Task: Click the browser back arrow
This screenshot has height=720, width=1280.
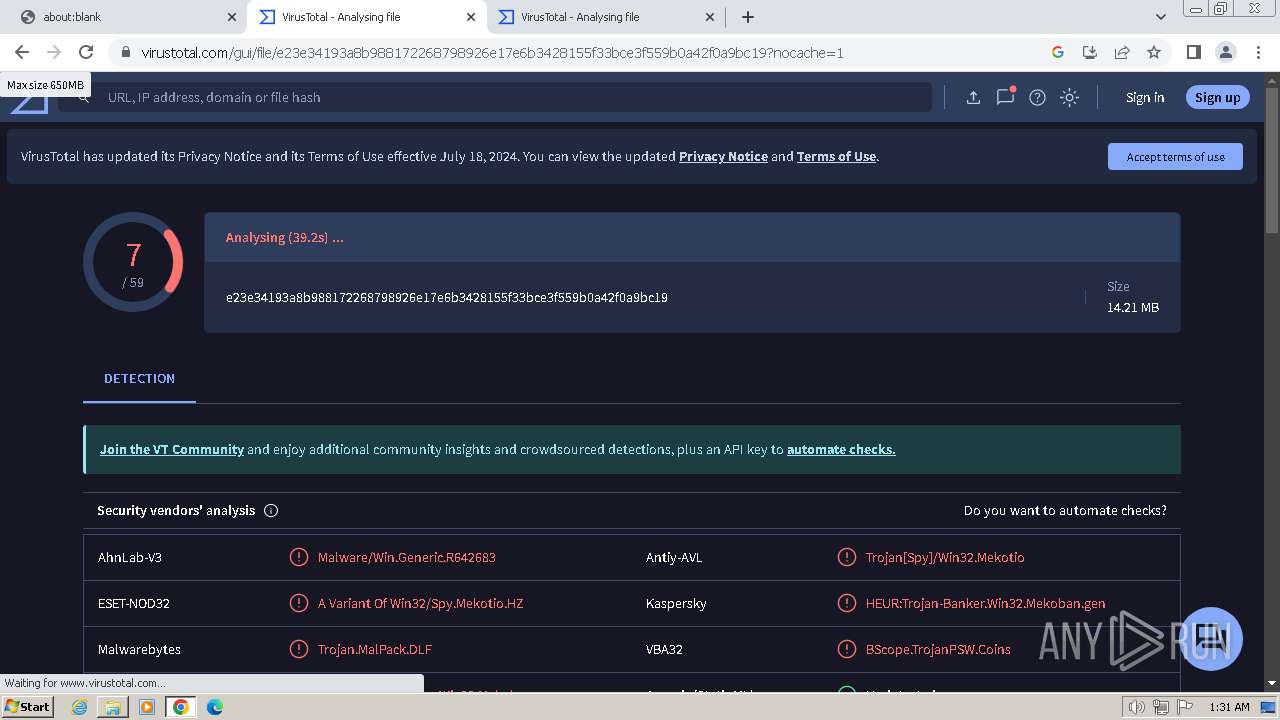Action: coord(22,52)
